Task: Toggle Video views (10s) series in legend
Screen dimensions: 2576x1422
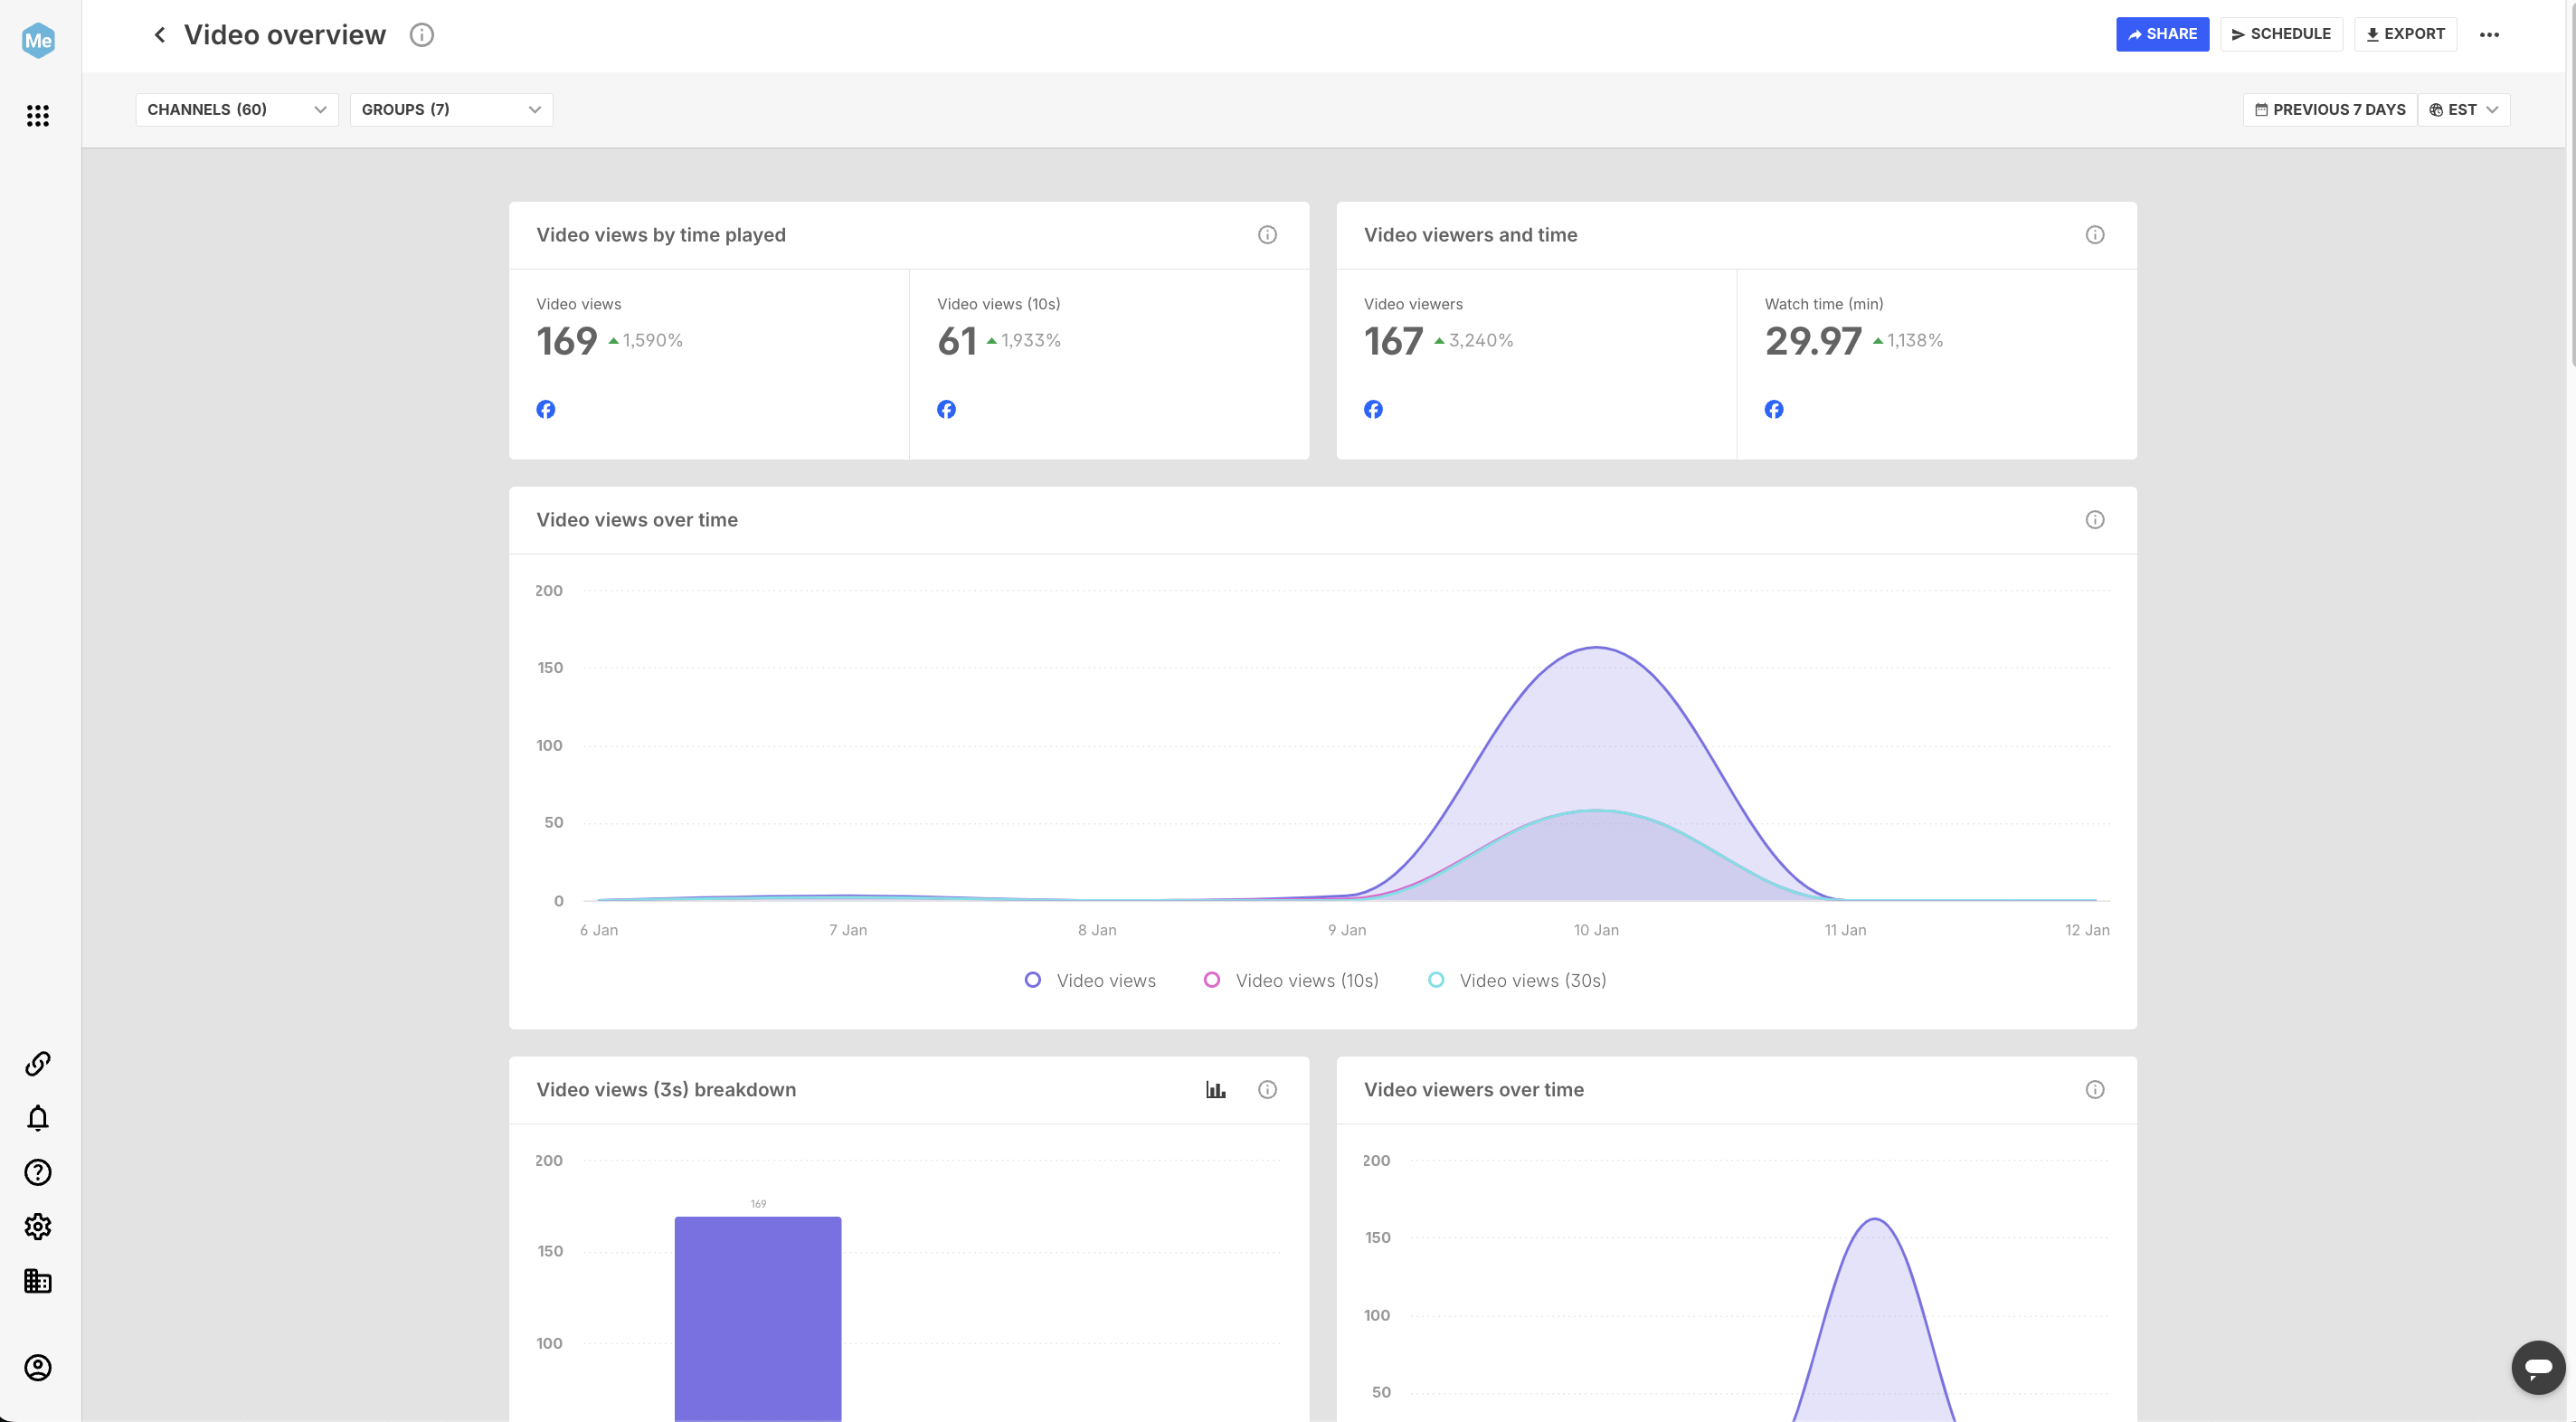Action: click(x=1291, y=981)
